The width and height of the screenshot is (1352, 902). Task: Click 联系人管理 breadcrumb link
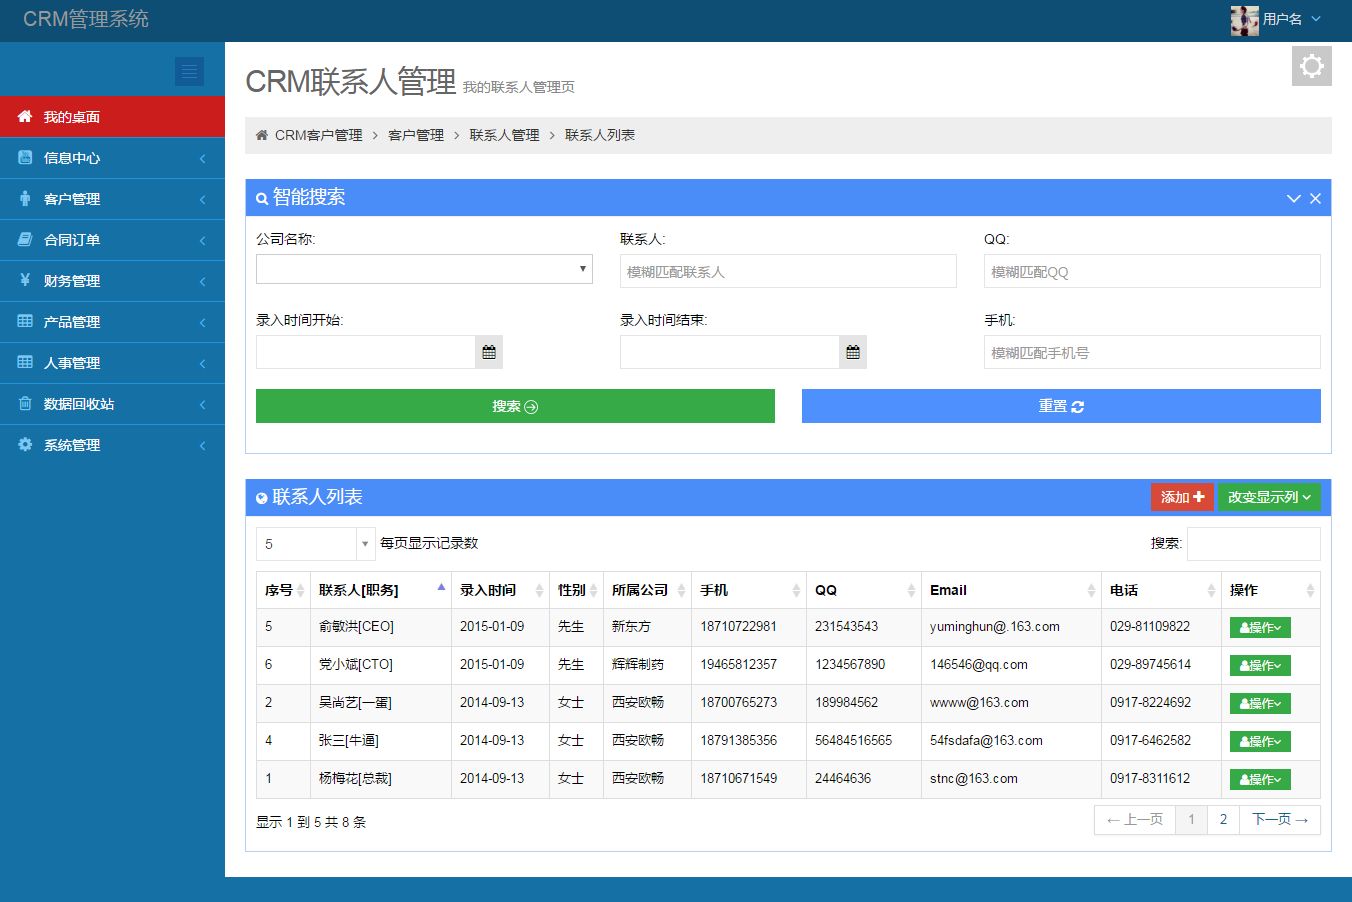click(x=504, y=135)
